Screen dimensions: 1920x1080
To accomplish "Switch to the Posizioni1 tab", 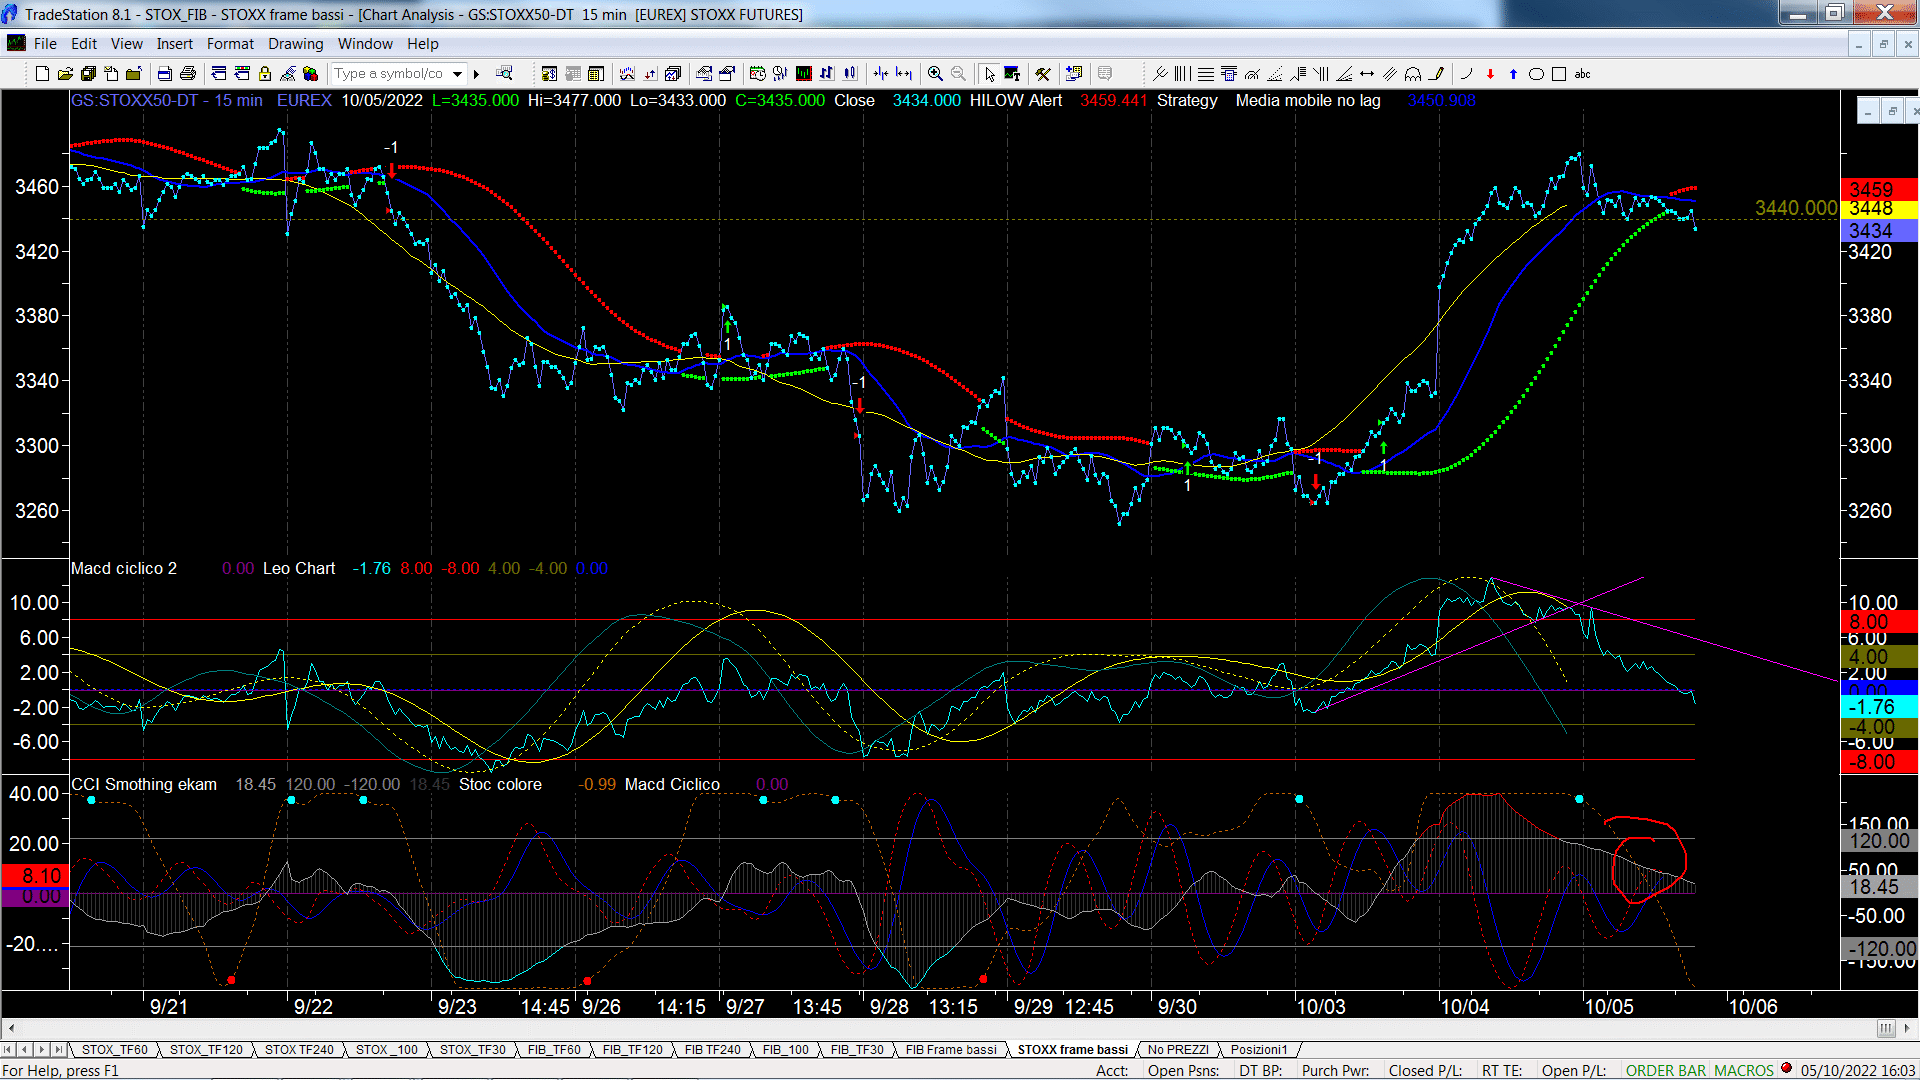I will tap(1259, 1049).
